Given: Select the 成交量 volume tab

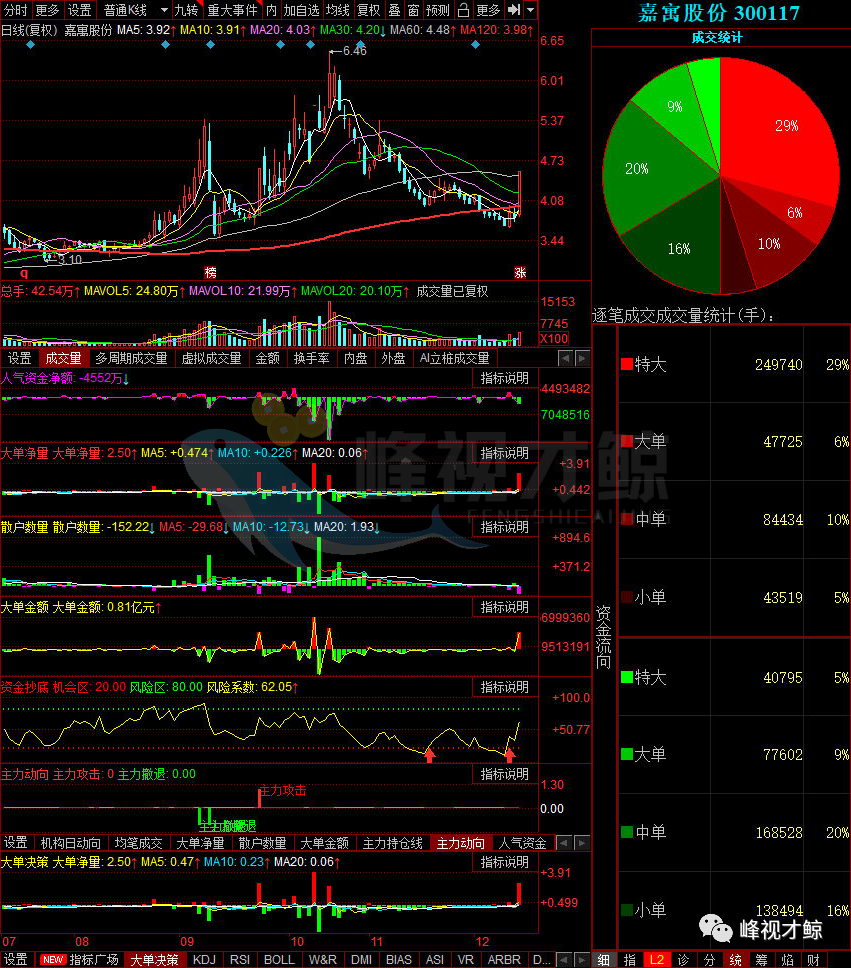Looking at the screenshot, I should point(63,358).
